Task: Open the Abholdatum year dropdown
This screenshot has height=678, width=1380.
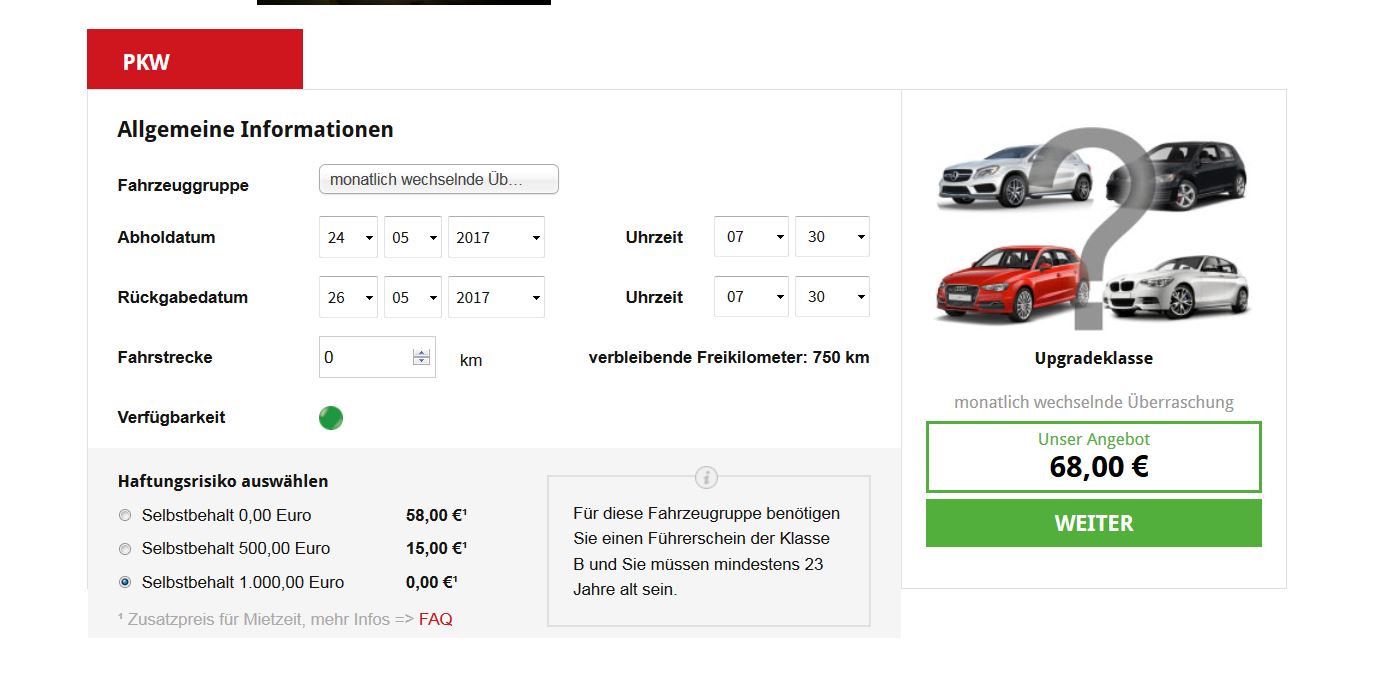Action: click(x=496, y=238)
